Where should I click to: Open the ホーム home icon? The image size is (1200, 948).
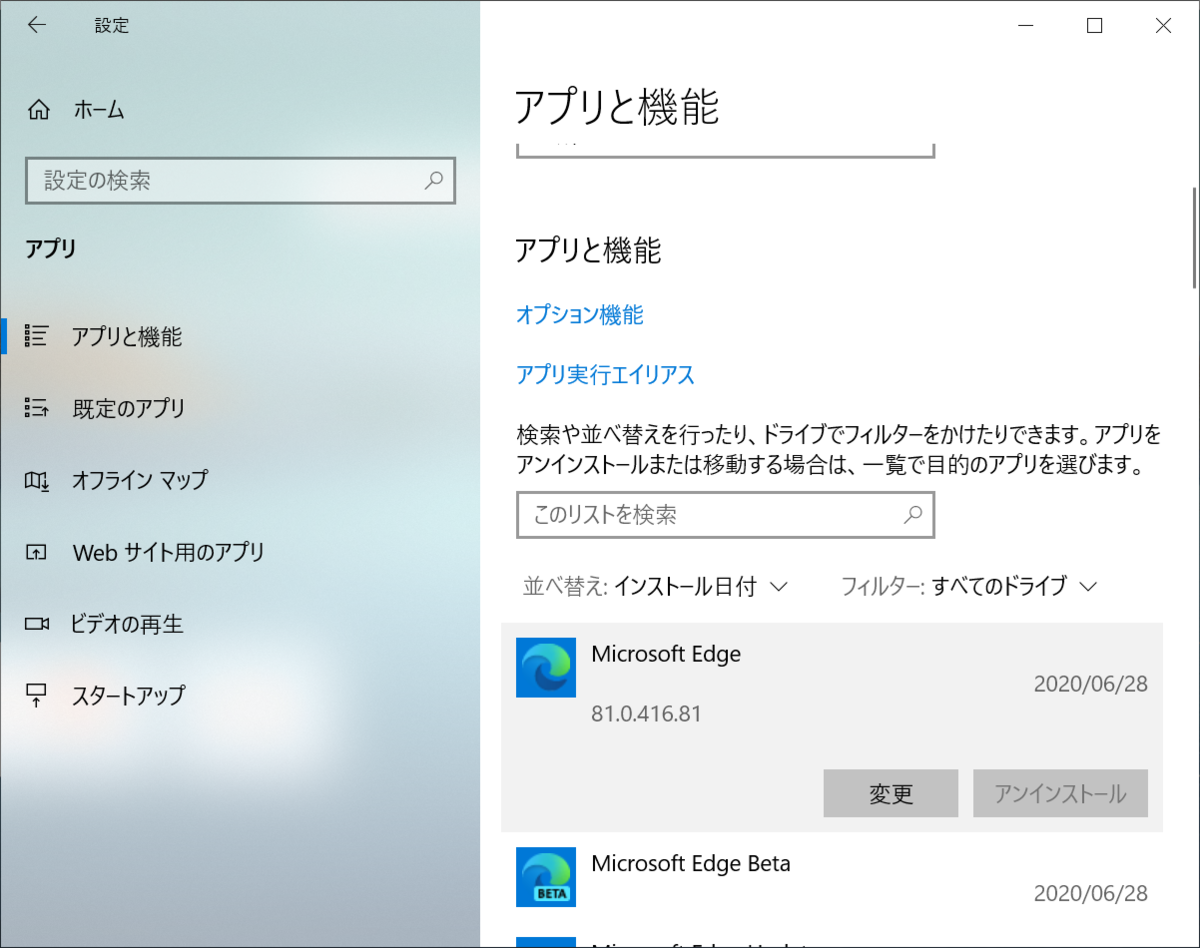[x=38, y=110]
